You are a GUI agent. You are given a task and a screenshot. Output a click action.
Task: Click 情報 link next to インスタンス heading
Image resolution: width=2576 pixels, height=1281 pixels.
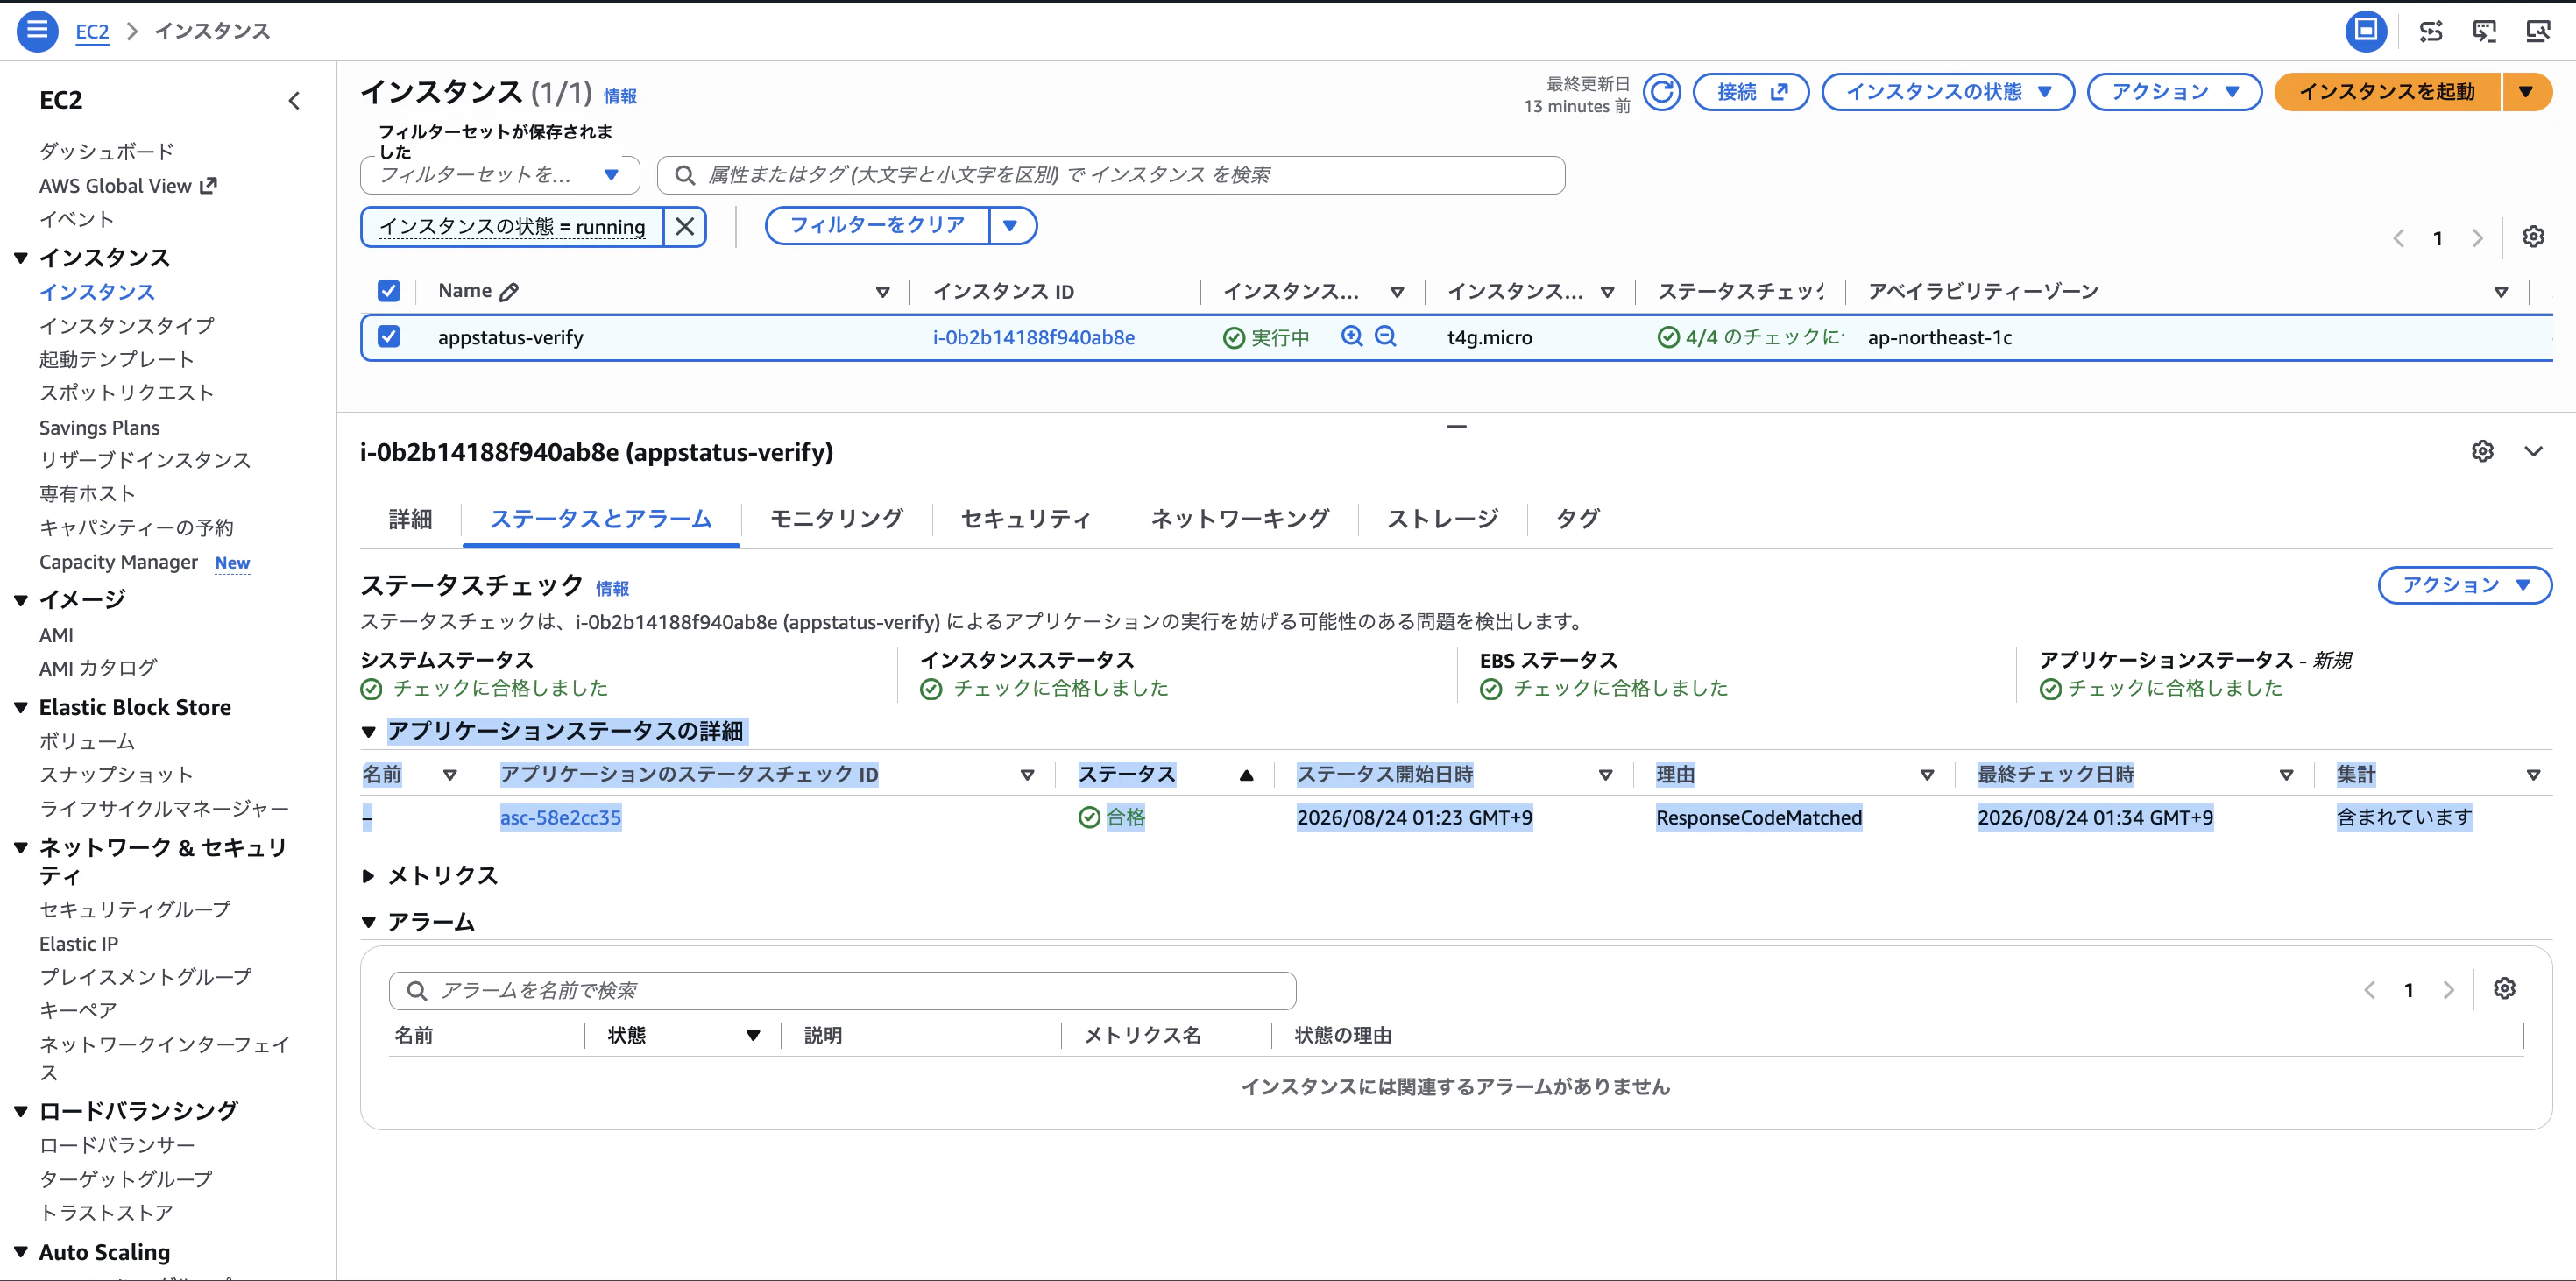(x=619, y=97)
